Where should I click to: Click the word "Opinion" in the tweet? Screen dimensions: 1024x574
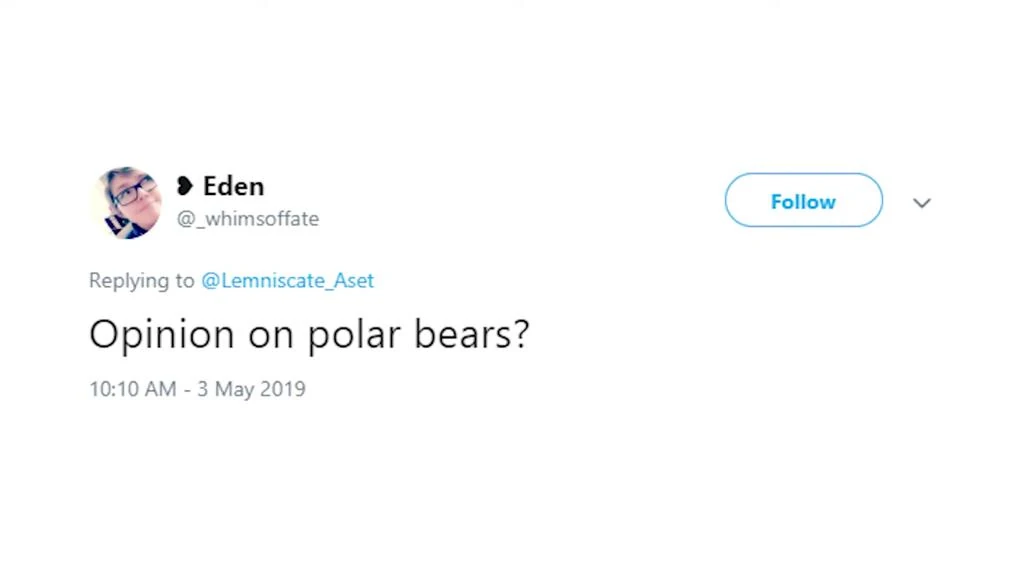(161, 335)
